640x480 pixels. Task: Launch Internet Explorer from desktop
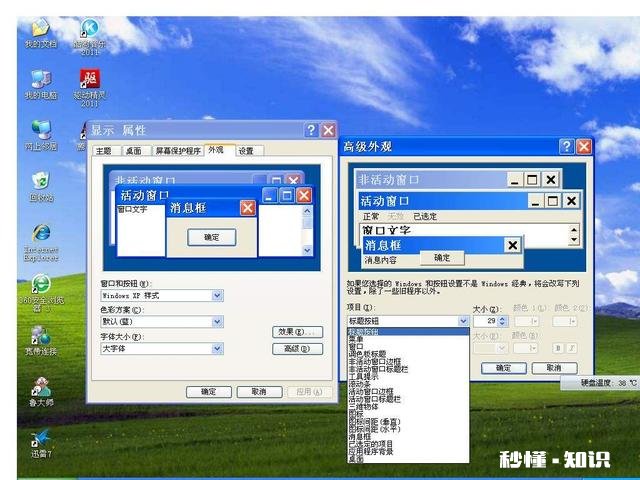pyautogui.click(x=40, y=234)
